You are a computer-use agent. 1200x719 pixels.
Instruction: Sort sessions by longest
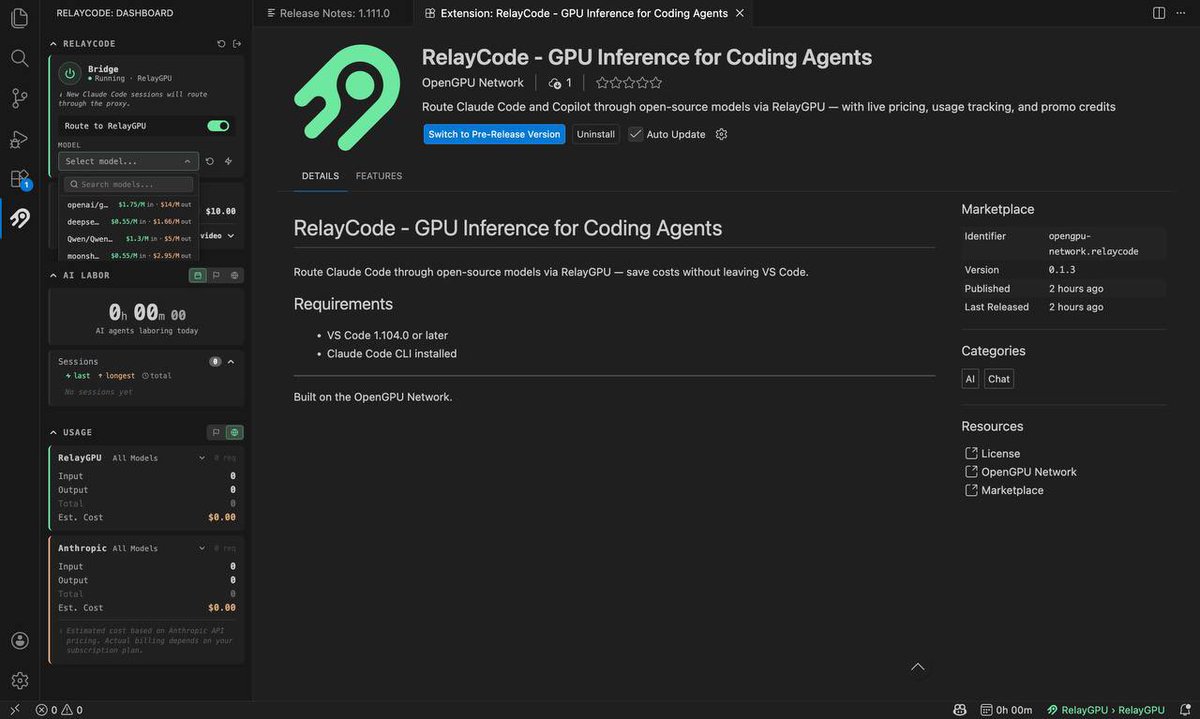tap(116, 376)
